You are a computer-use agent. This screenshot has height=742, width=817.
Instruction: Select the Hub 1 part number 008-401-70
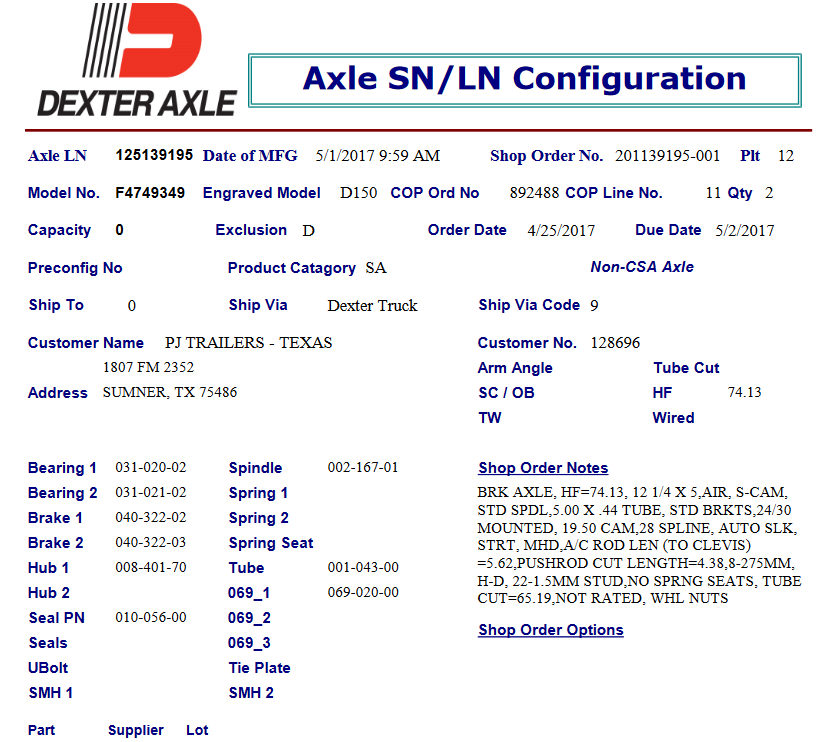pyautogui.click(x=151, y=568)
